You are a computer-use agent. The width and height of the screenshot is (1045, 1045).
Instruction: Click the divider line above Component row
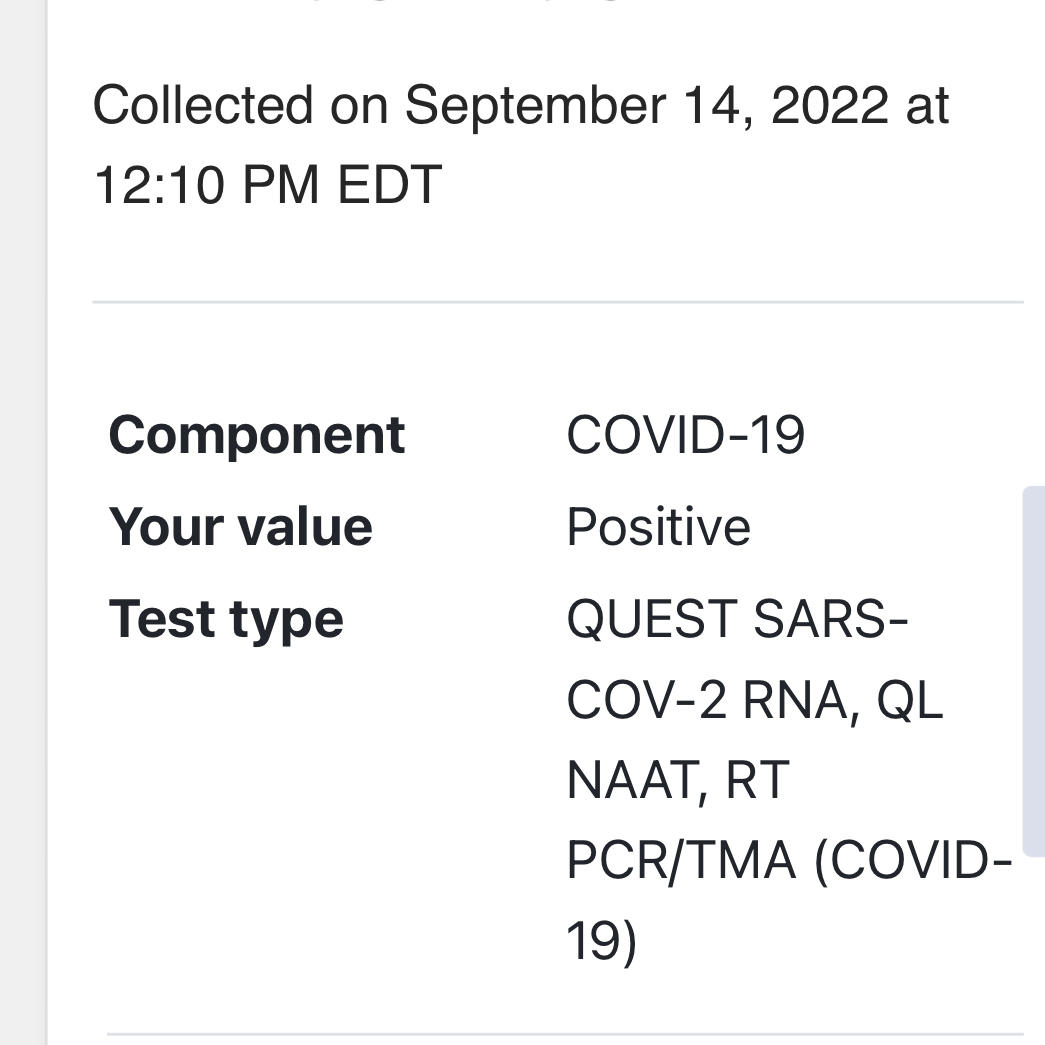557,301
